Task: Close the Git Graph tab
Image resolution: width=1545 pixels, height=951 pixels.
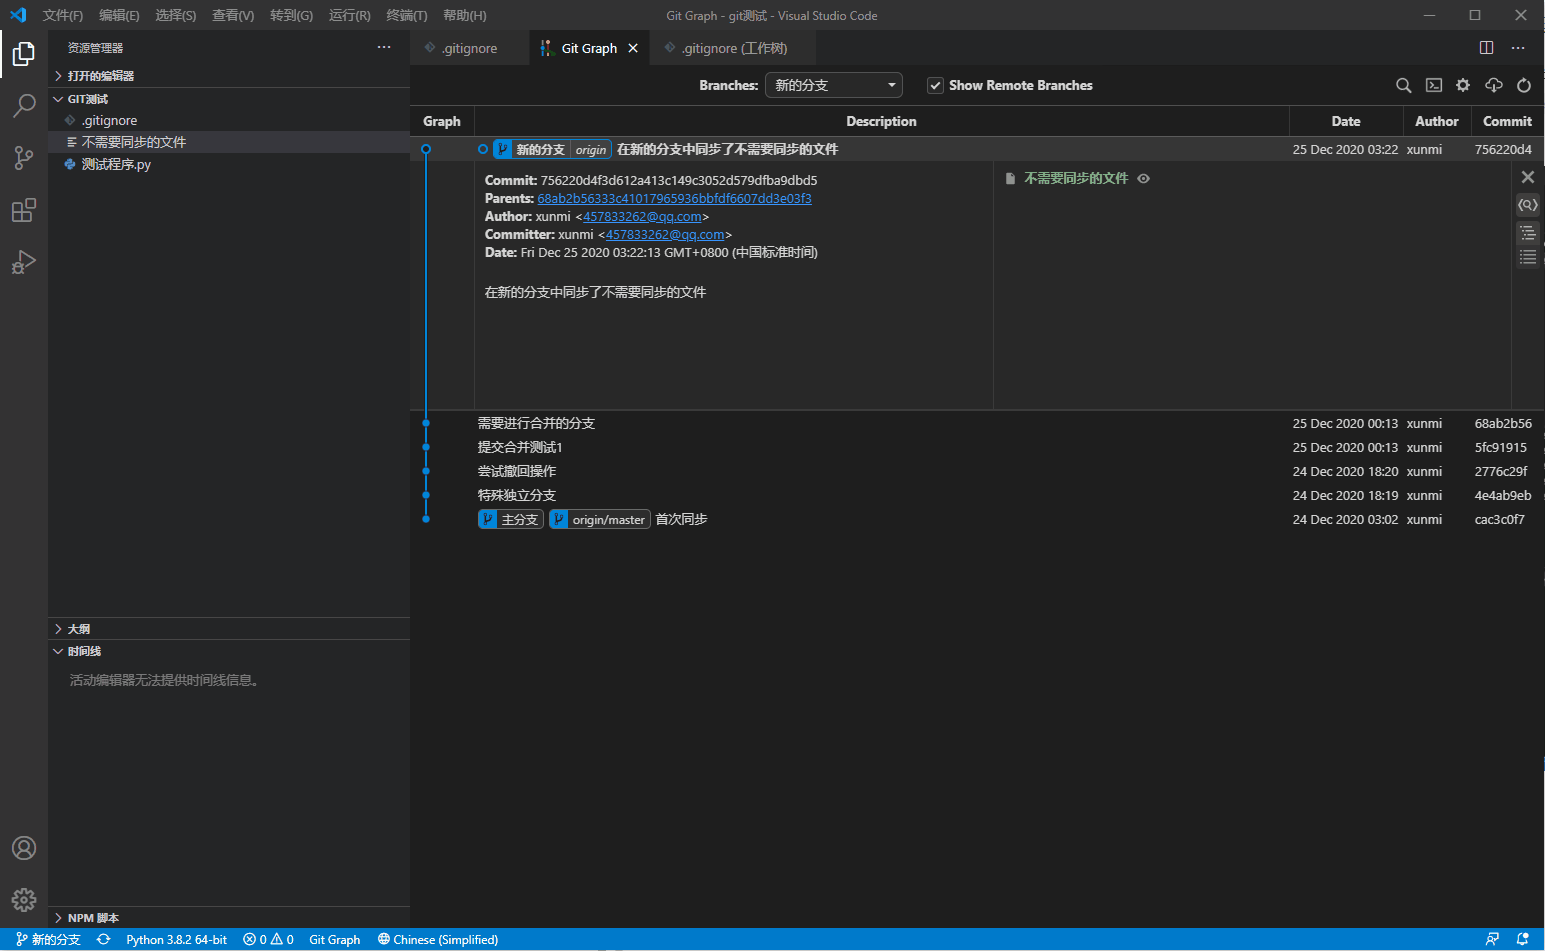Action: [x=633, y=48]
